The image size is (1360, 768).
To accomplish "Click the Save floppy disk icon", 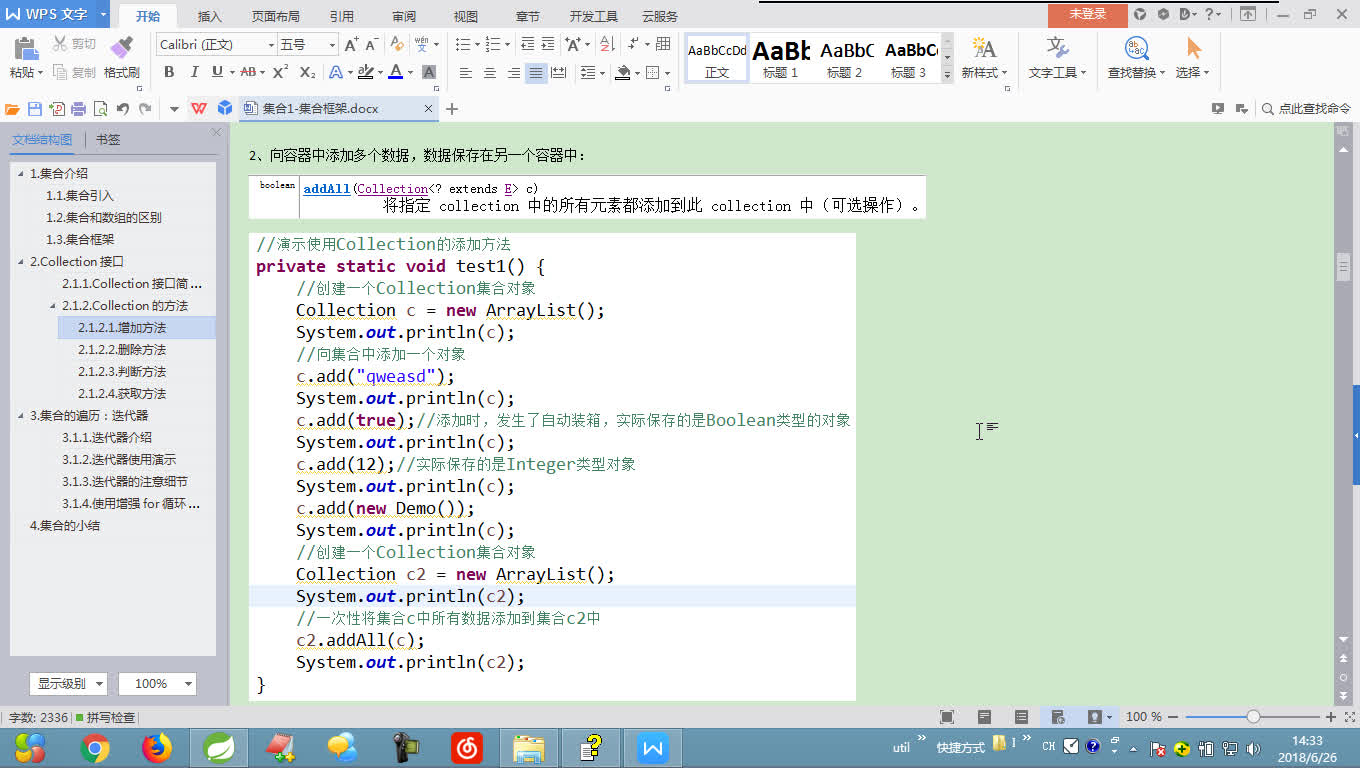I will tap(35, 109).
